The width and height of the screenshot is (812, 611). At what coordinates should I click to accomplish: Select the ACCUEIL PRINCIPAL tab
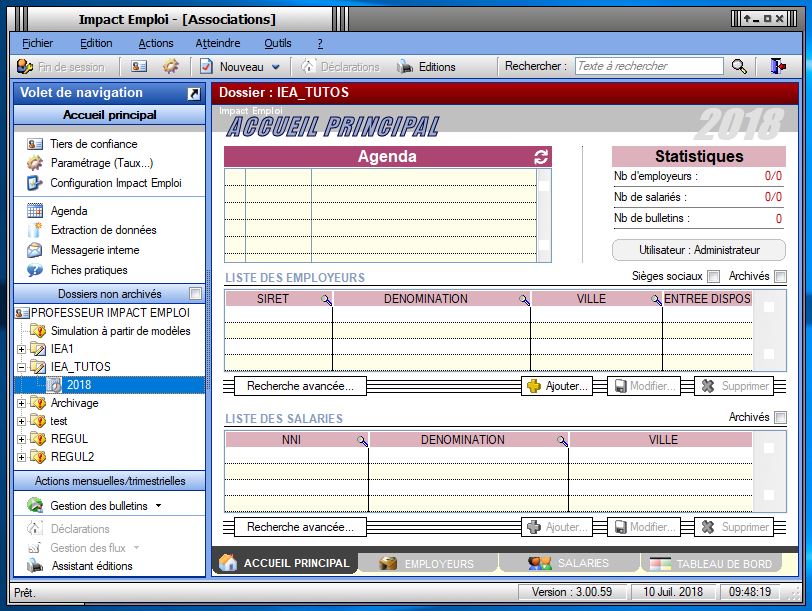point(285,563)
